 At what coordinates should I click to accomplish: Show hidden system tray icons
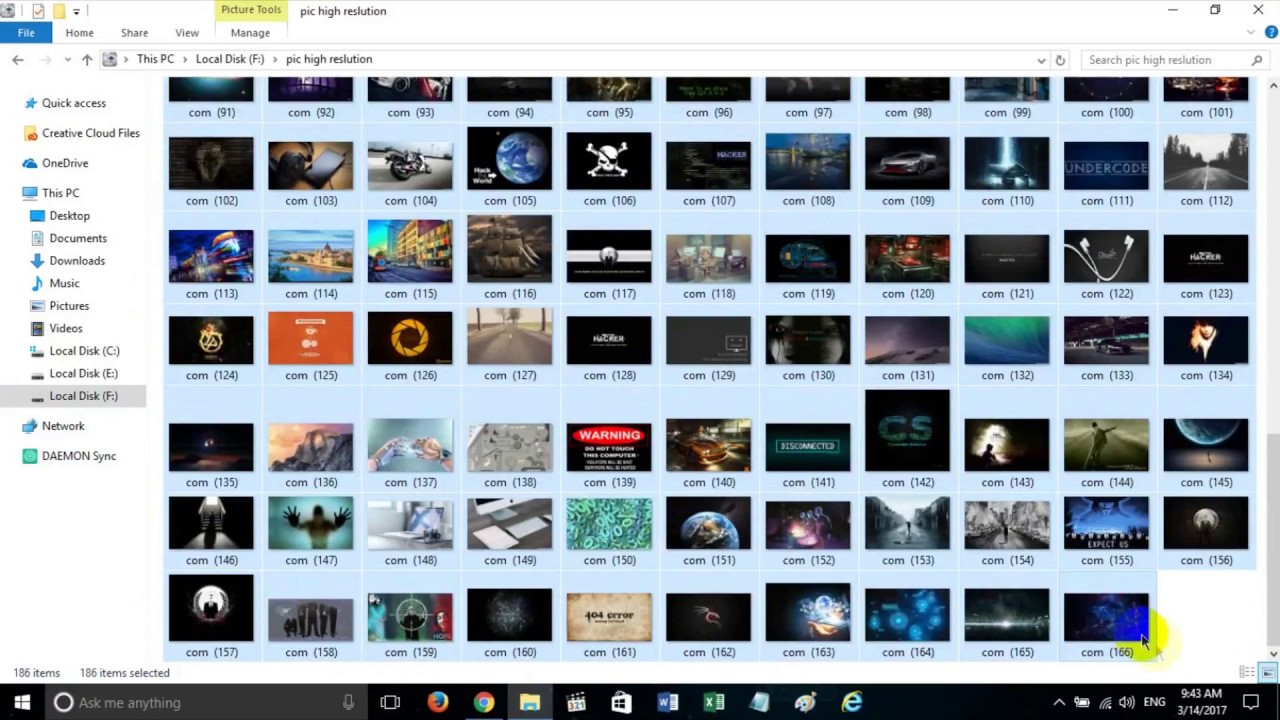pos(1059,702)
